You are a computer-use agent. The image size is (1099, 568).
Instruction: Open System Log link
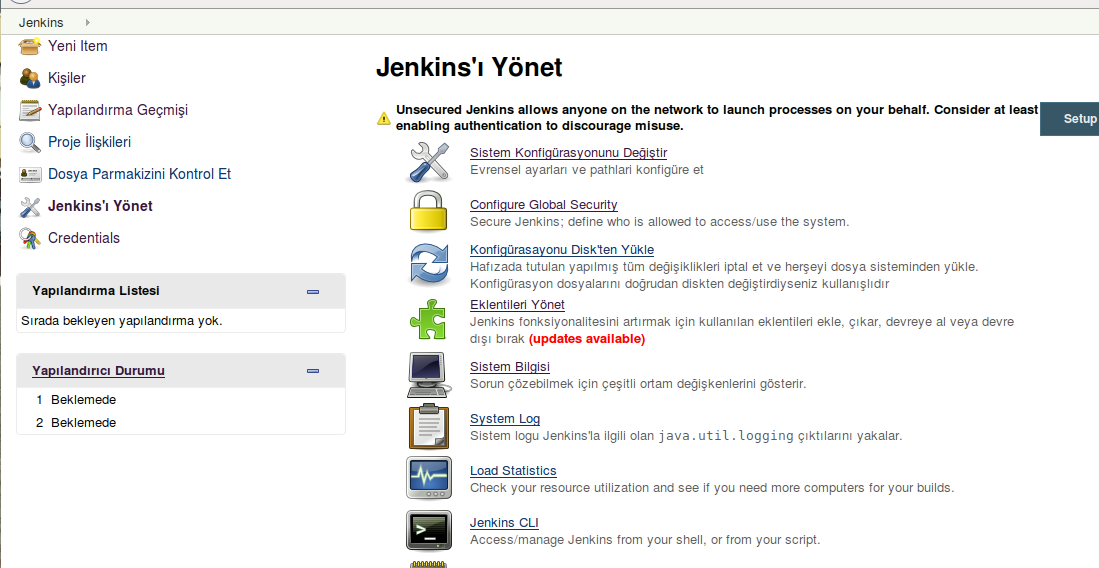pos(505,419)
